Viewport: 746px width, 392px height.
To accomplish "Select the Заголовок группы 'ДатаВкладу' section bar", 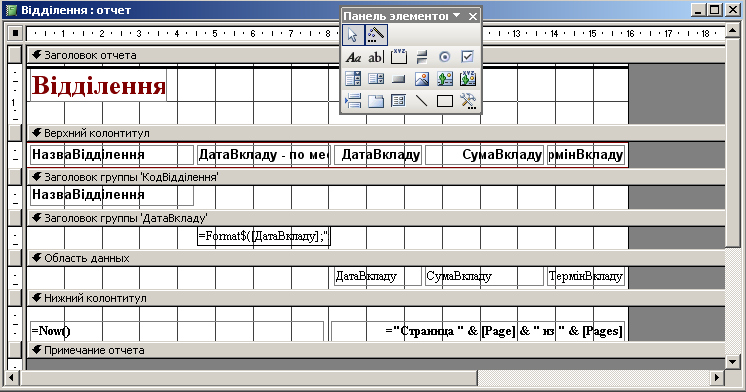I will (x=376, y=218).
